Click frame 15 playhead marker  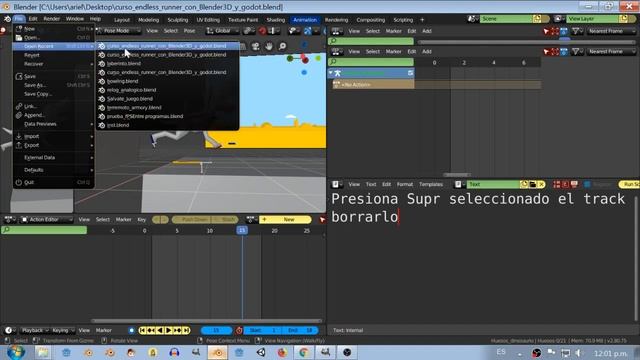pos(242,230)
